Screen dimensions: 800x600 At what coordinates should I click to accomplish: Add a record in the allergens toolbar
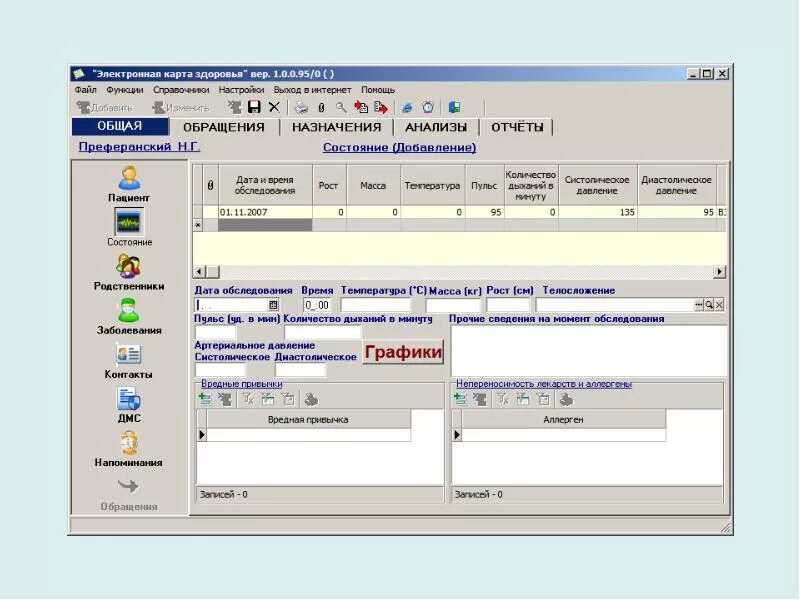pos(460,399)
